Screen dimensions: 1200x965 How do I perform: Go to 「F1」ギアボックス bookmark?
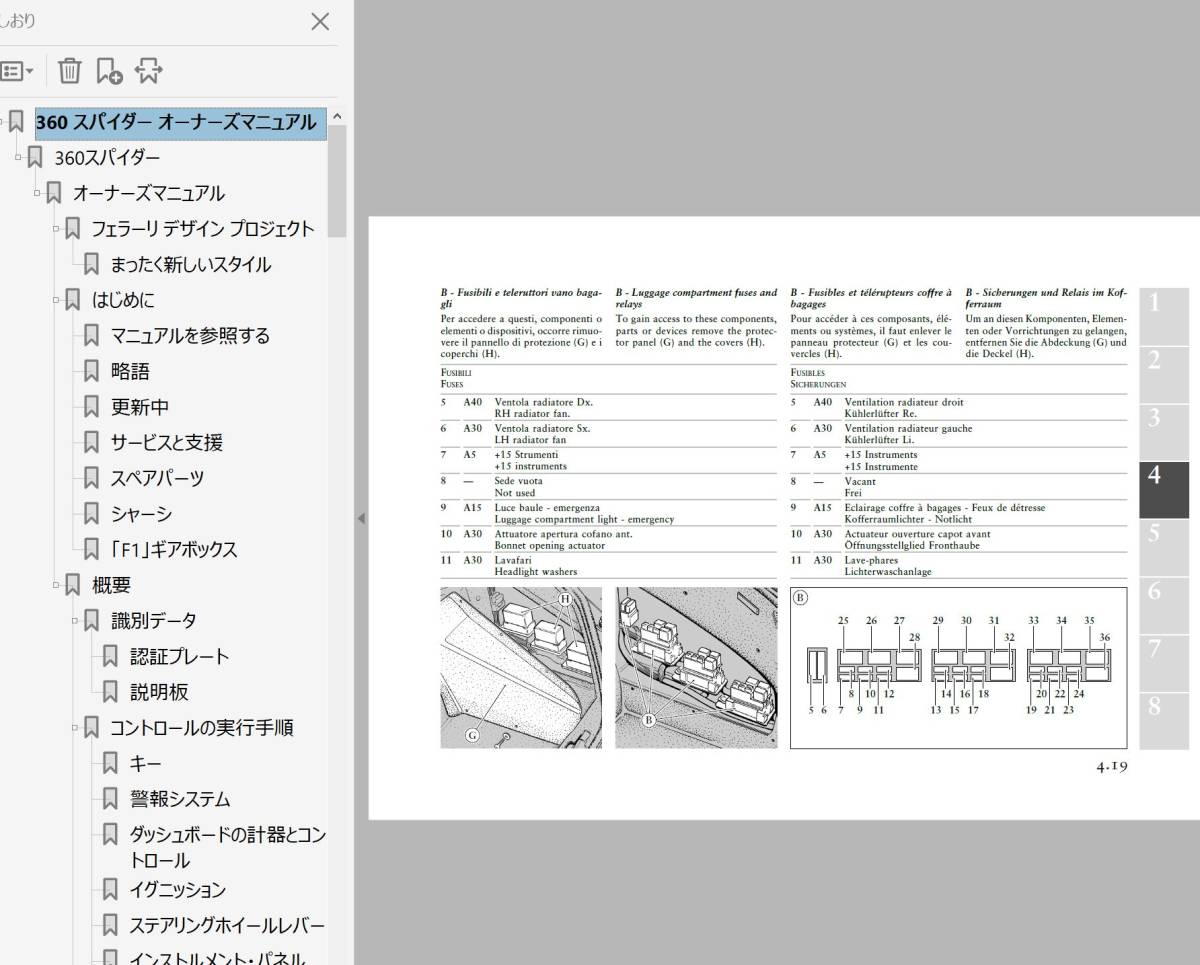tap(174, 550)
